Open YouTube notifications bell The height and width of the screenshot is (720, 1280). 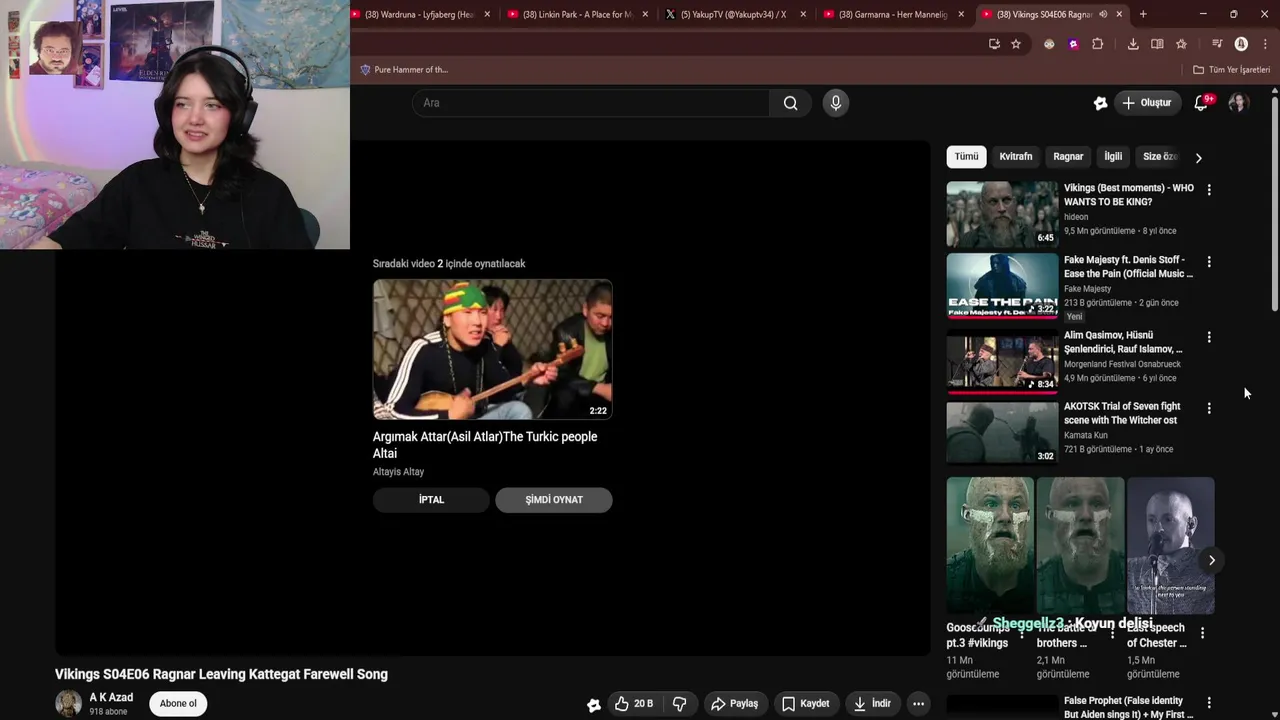pos(1202,103)
